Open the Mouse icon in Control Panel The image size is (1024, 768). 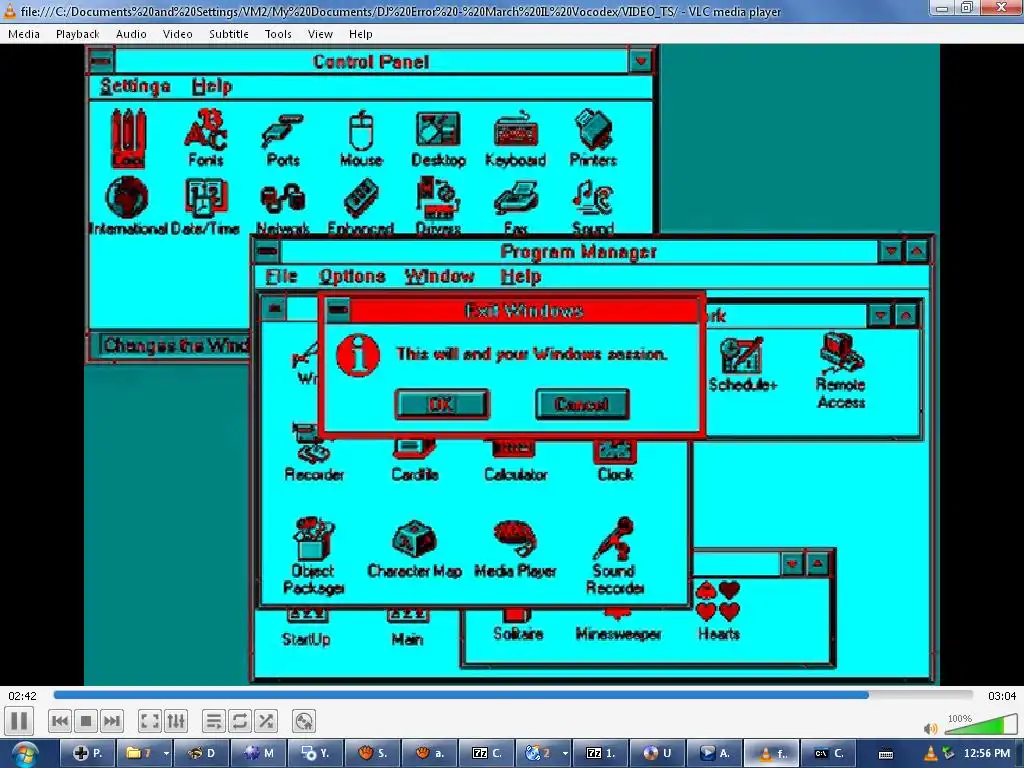(x=361, y=138)
